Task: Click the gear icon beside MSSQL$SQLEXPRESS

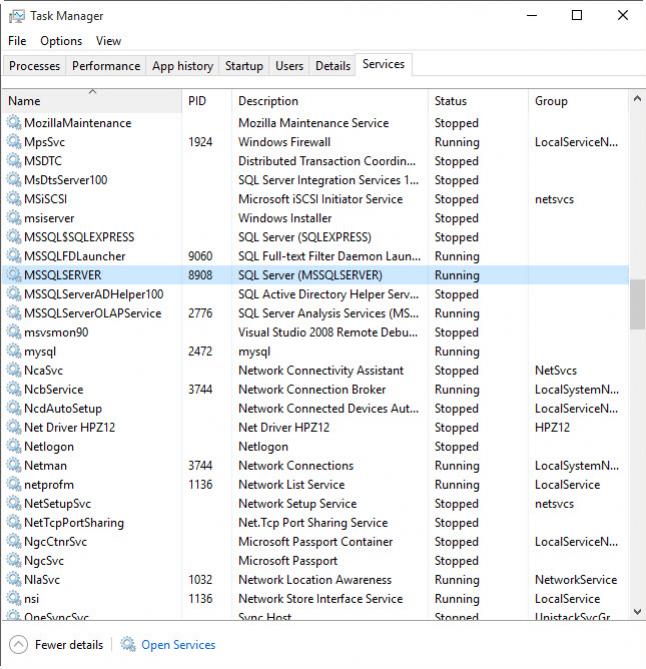Action: [x=14, y=237]
